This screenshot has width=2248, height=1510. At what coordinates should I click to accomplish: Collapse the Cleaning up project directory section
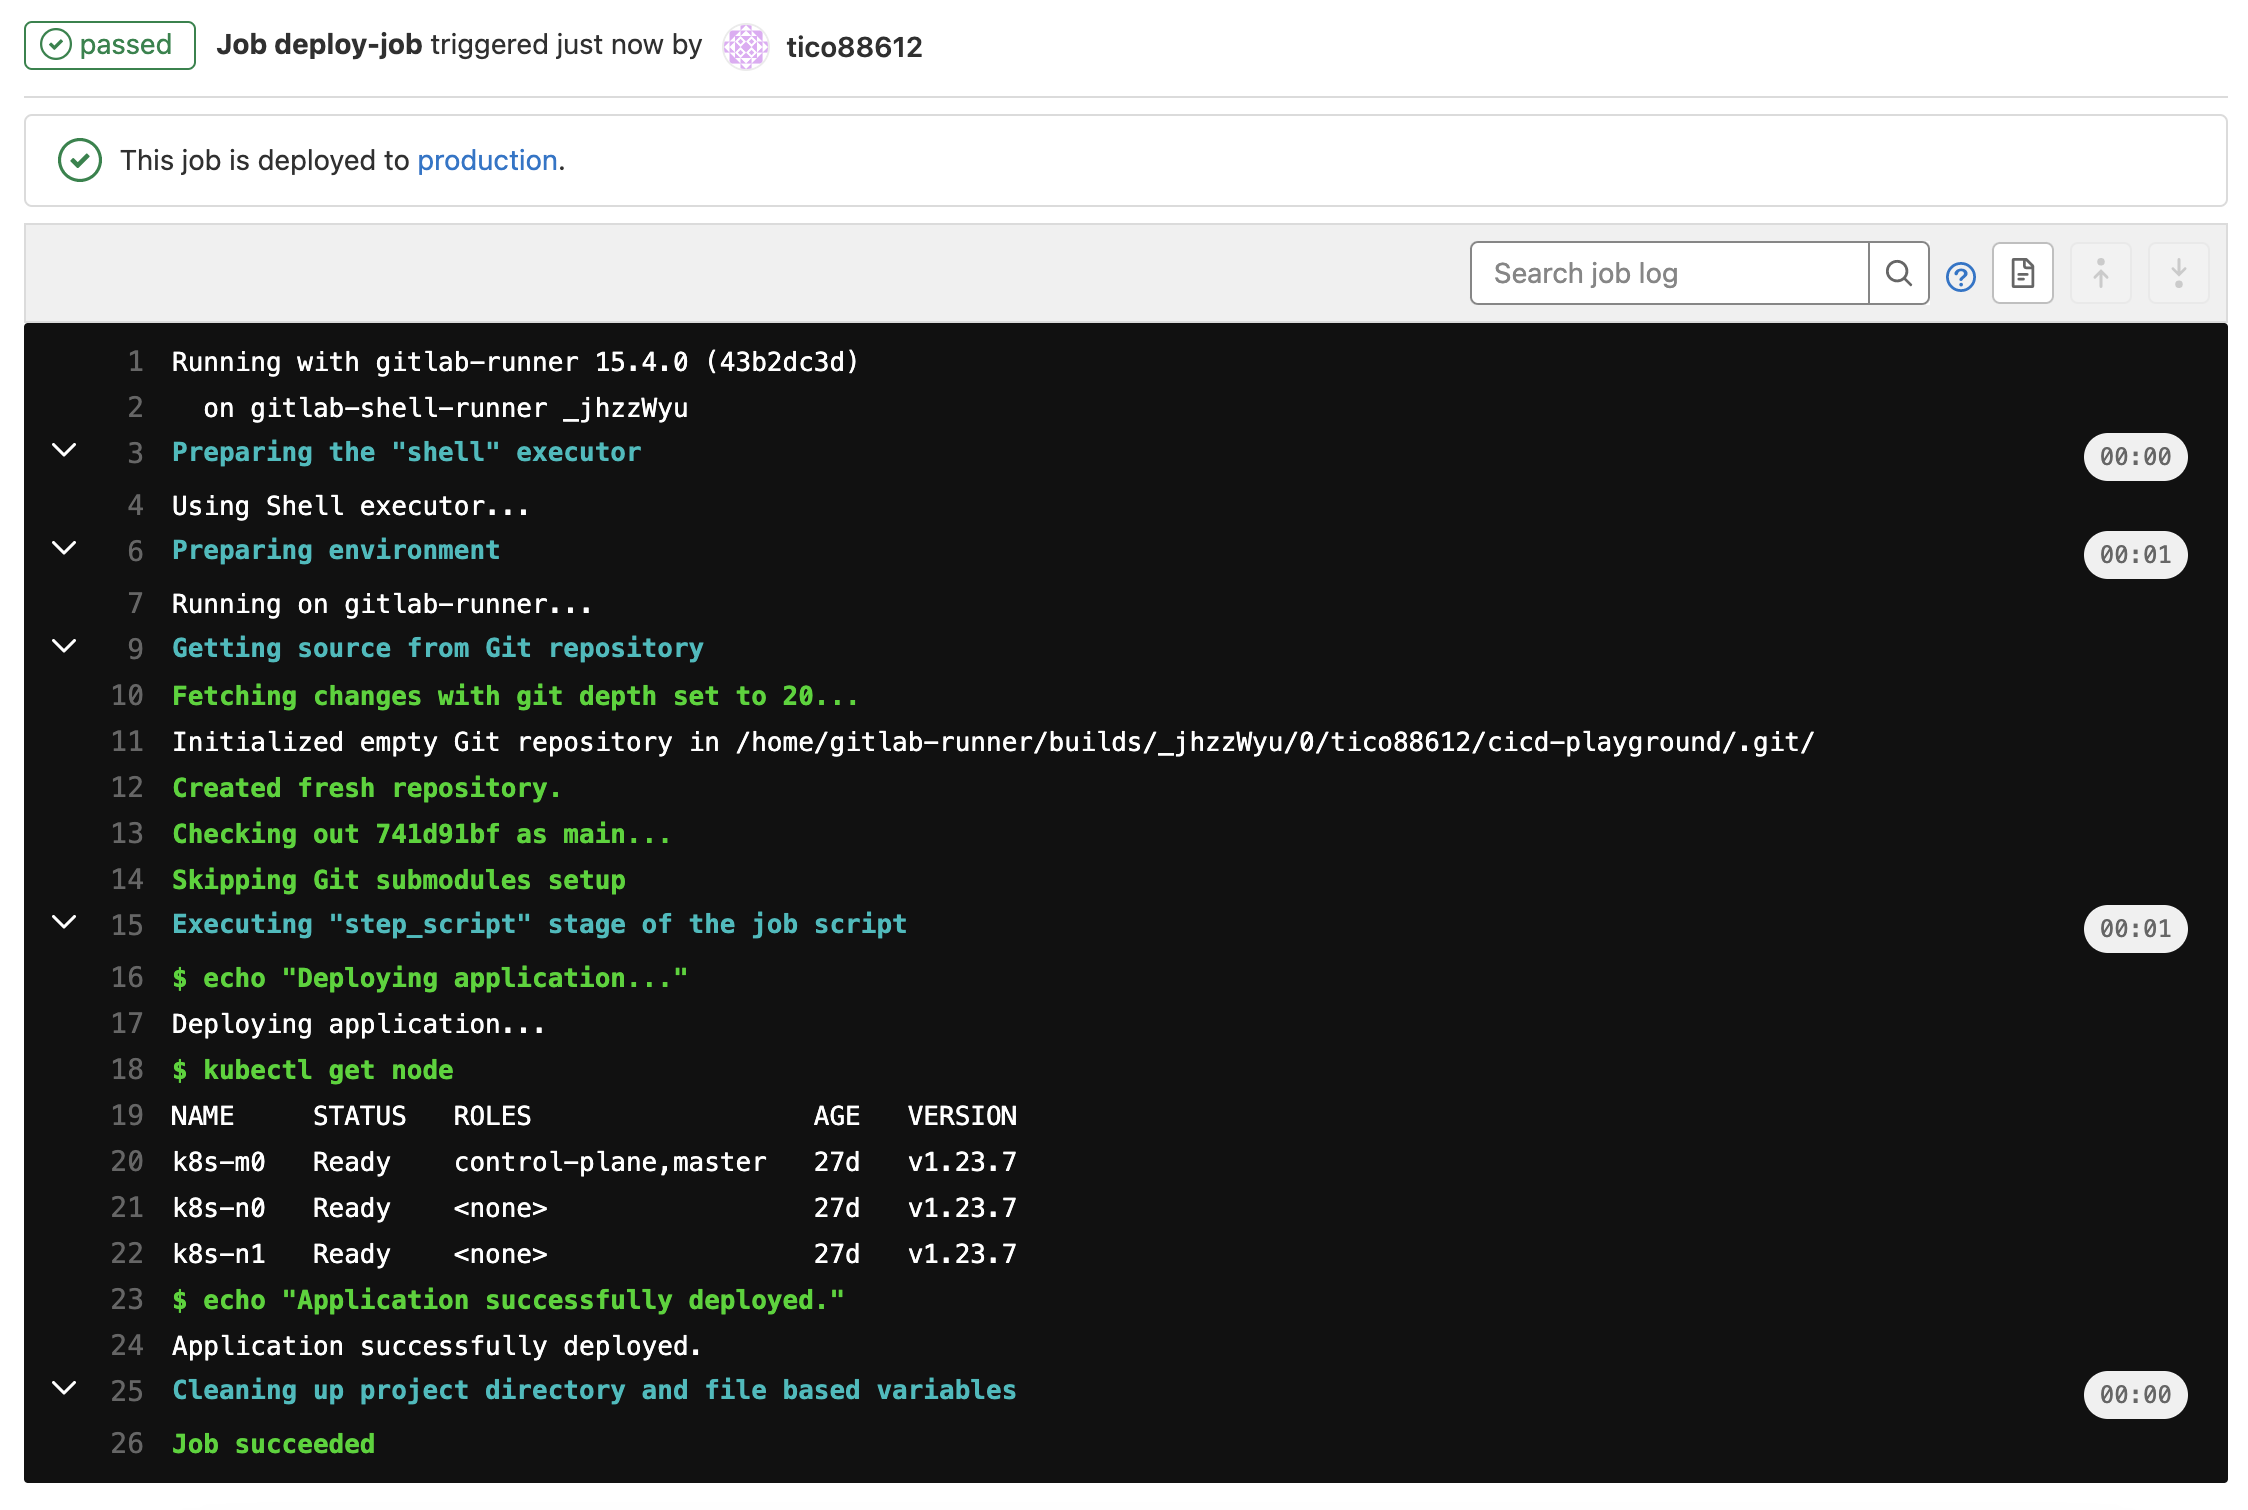(x=64, y=1388)
